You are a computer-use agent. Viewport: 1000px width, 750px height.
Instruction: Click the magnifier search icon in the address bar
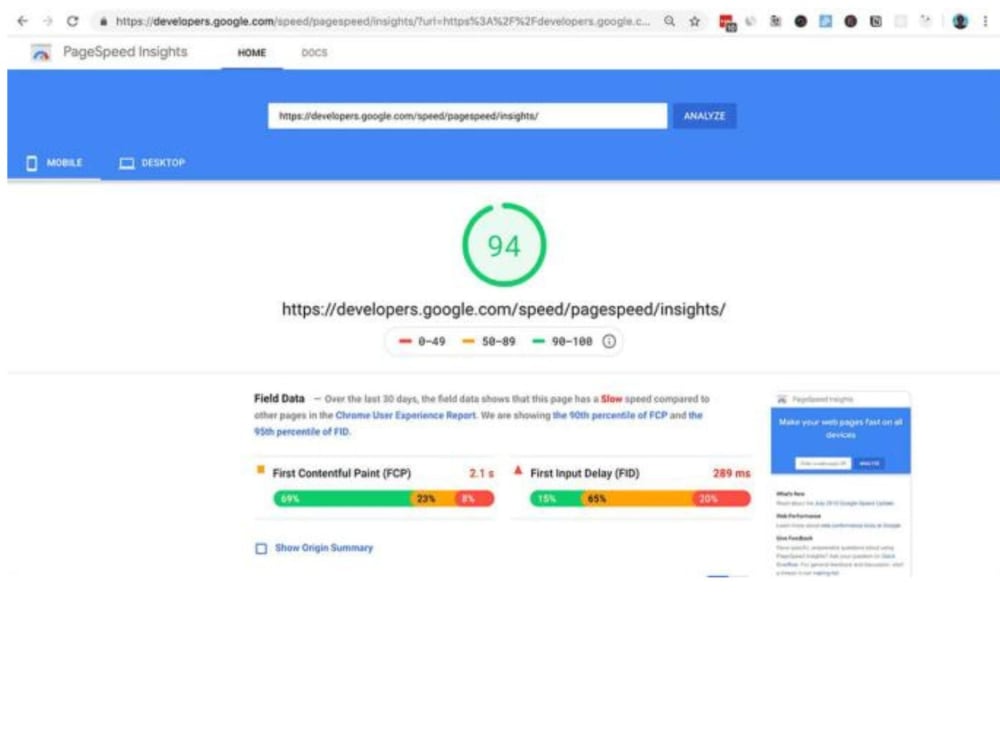(x=669, y=21)
